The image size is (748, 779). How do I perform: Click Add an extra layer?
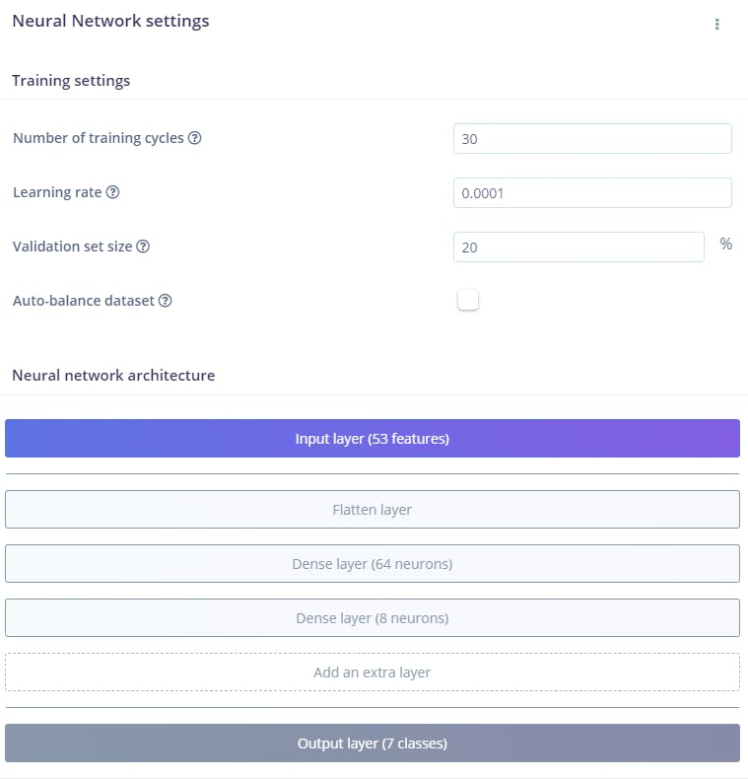pos(372,672)
